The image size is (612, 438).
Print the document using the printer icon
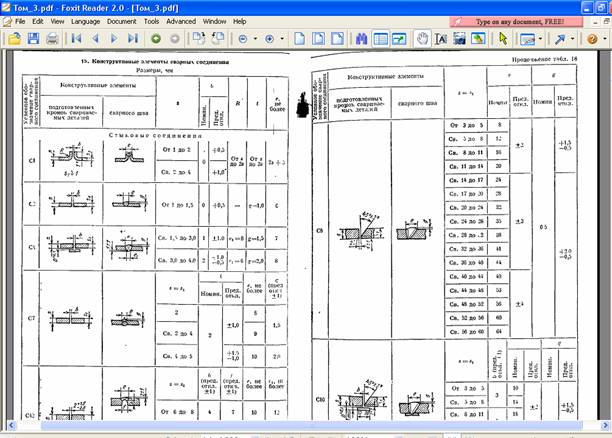[51, 38]
